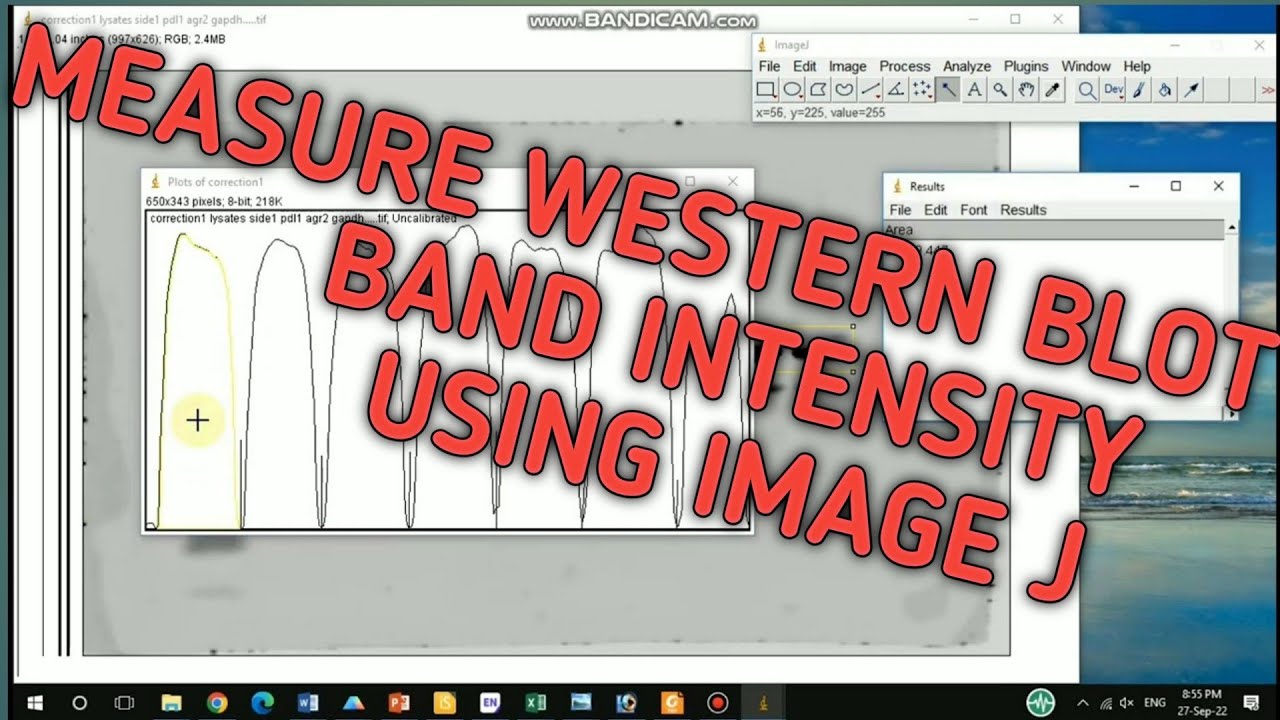Select the Scrolling hand tool
This screenshot has width=1280, height=720.
point(1026,90)
